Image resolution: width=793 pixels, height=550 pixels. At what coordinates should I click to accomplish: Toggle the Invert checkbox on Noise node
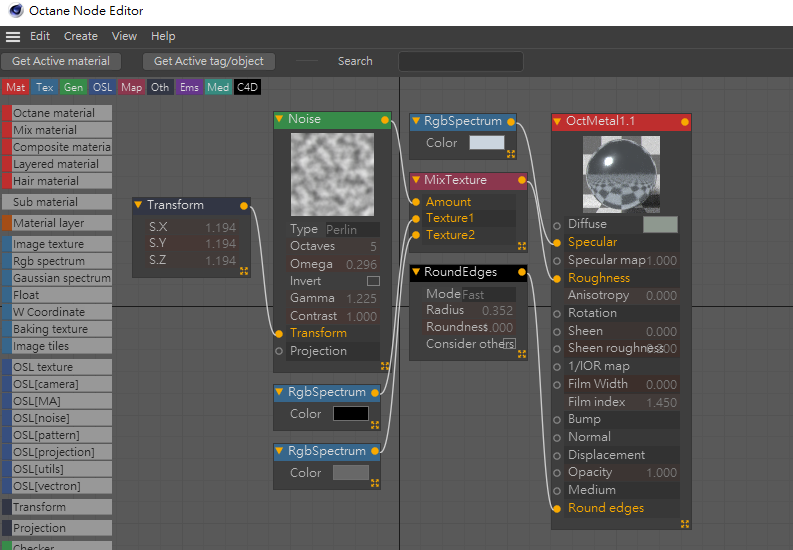pyautogui.click(x=373, y=281)
